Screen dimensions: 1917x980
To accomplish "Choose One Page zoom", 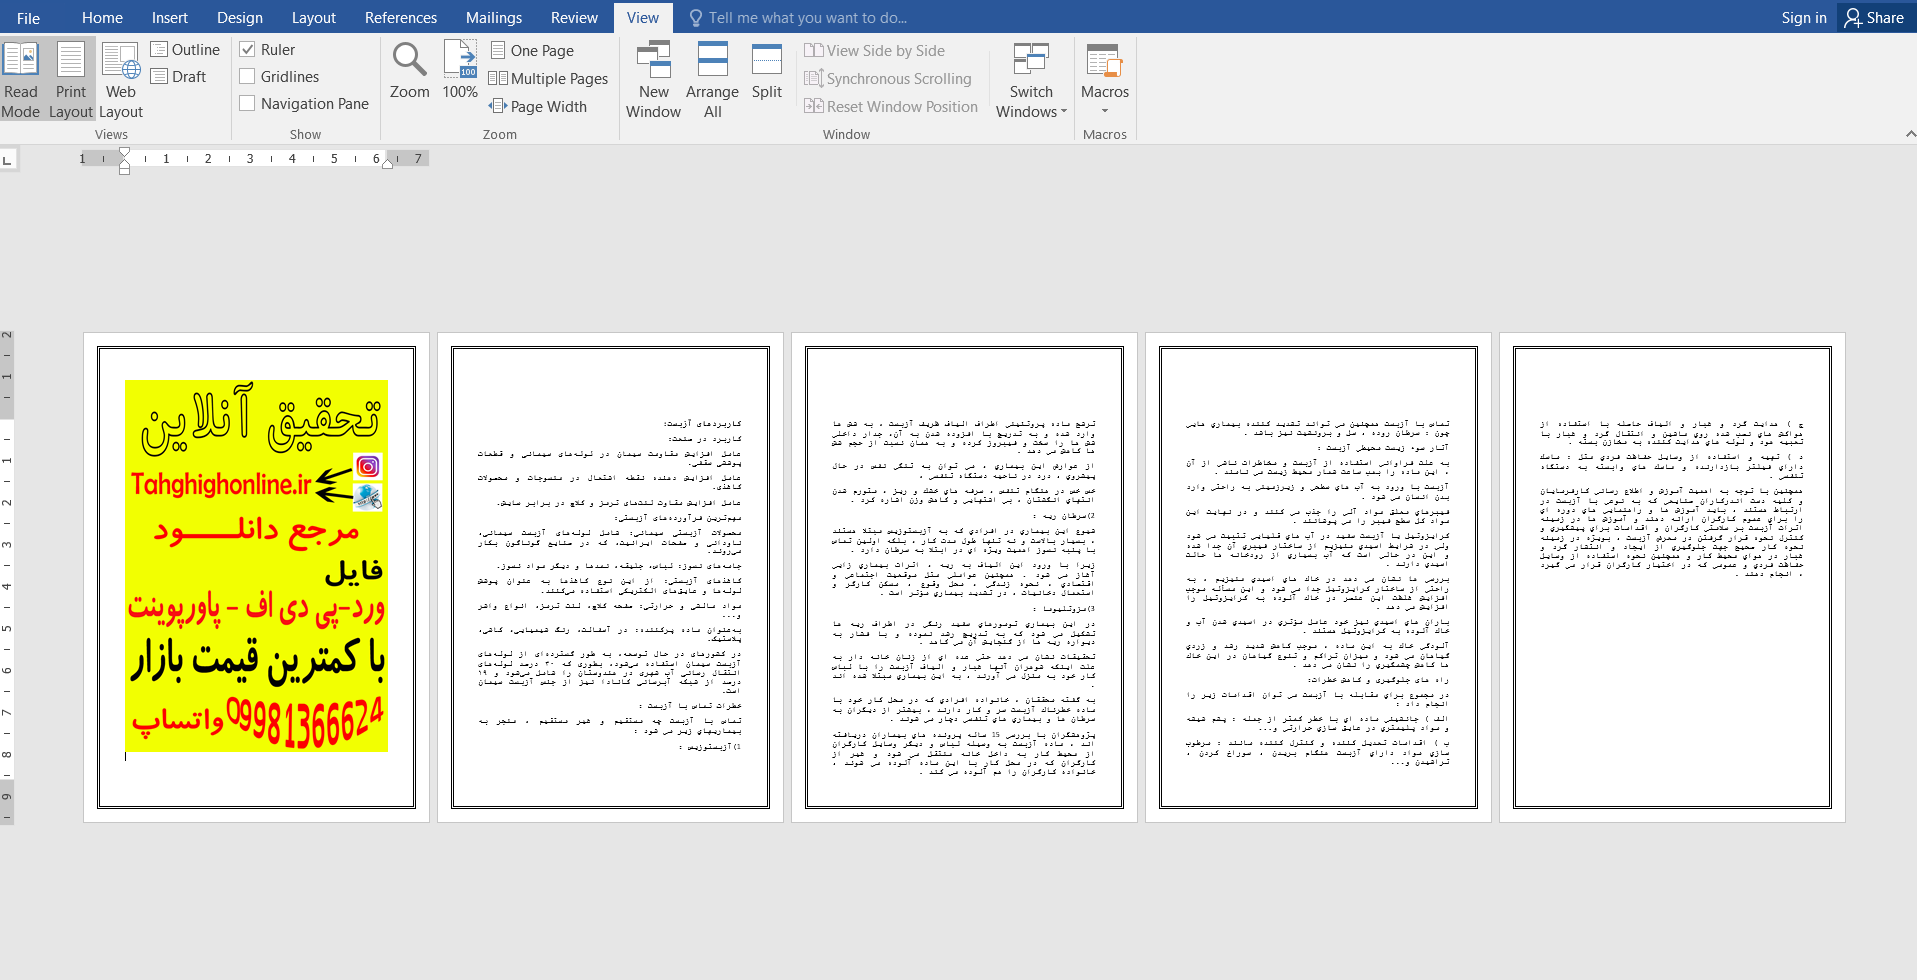I will coord(533,50).
